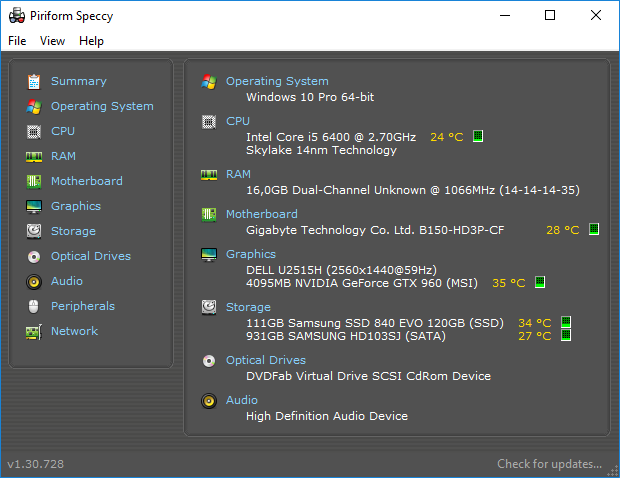Viewport: 620px width, 478px height.
Task: Open the View menu
Action: click(52, 41)
